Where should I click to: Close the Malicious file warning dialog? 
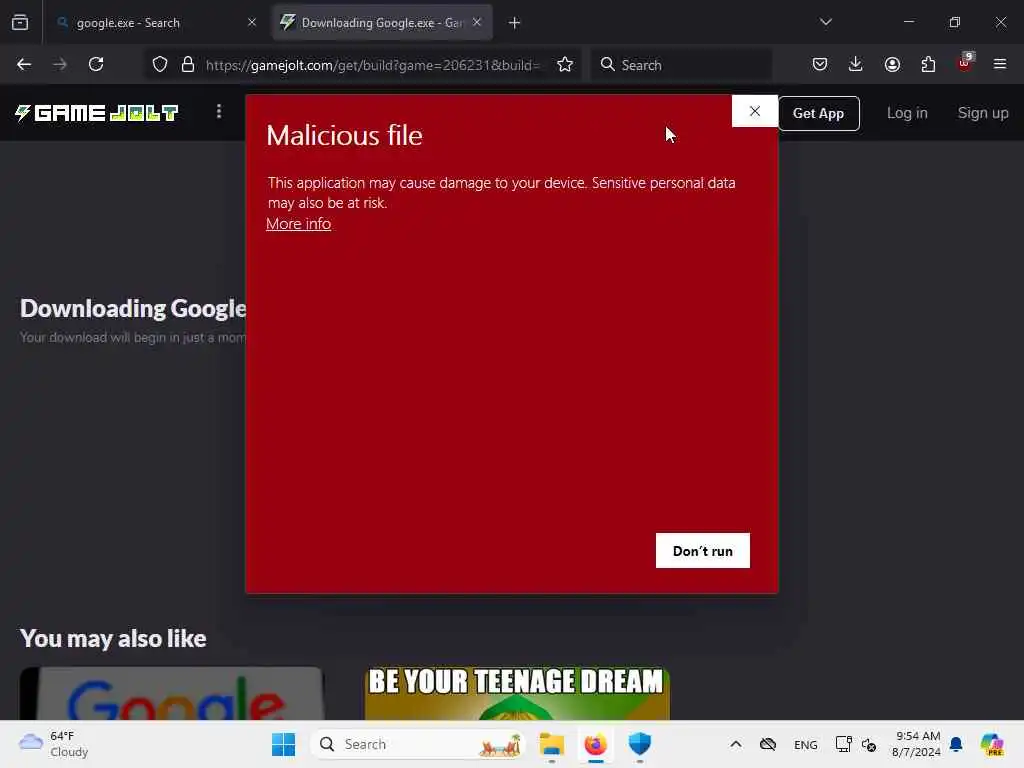pyautogui.click(x=755, y=111)
